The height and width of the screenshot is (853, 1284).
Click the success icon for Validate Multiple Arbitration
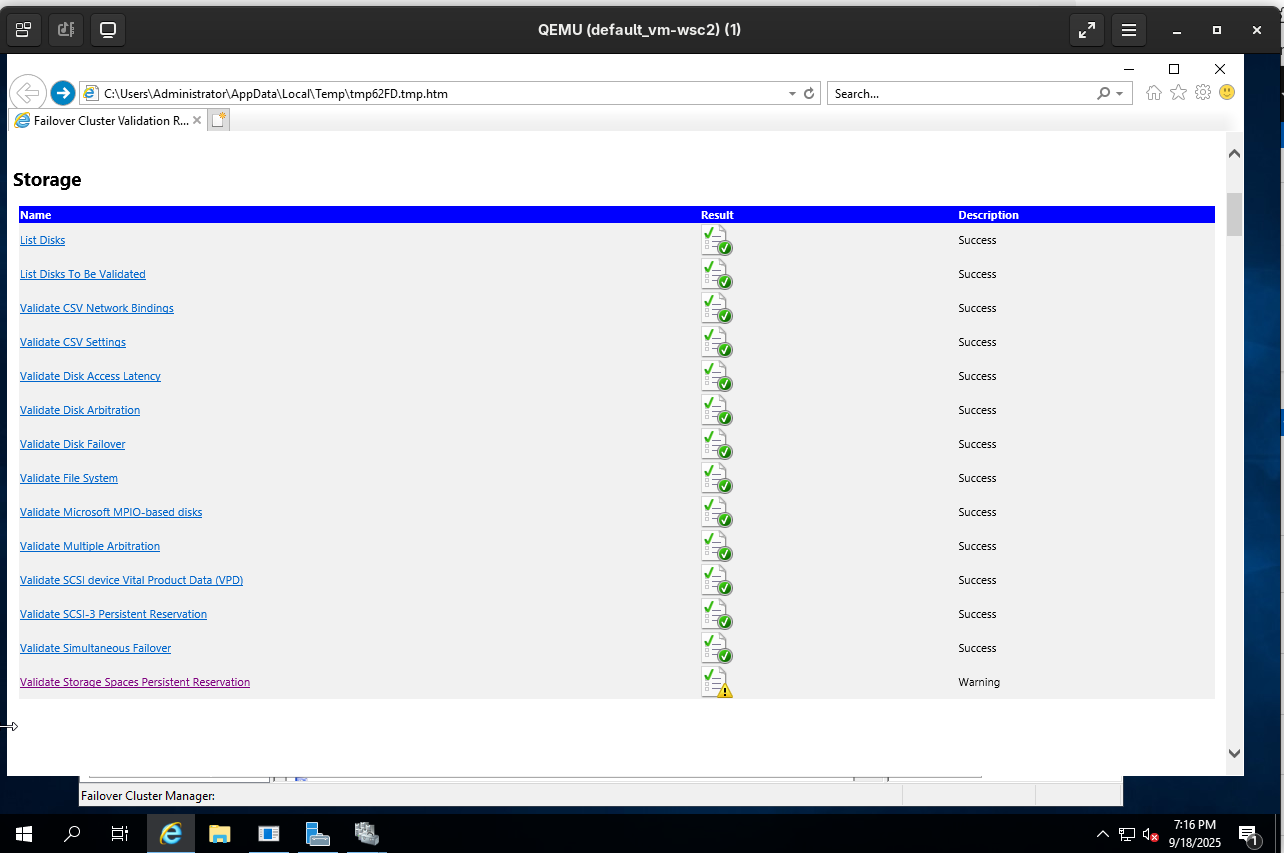[717, 546]
